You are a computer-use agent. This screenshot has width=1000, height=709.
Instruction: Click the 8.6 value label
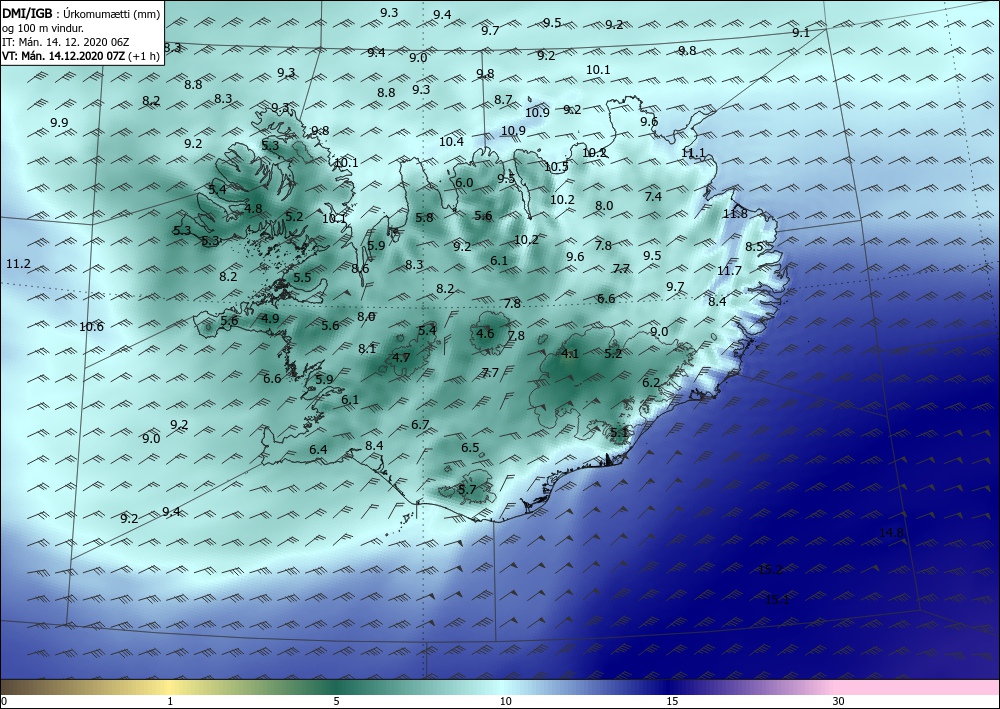coord(360,268)
